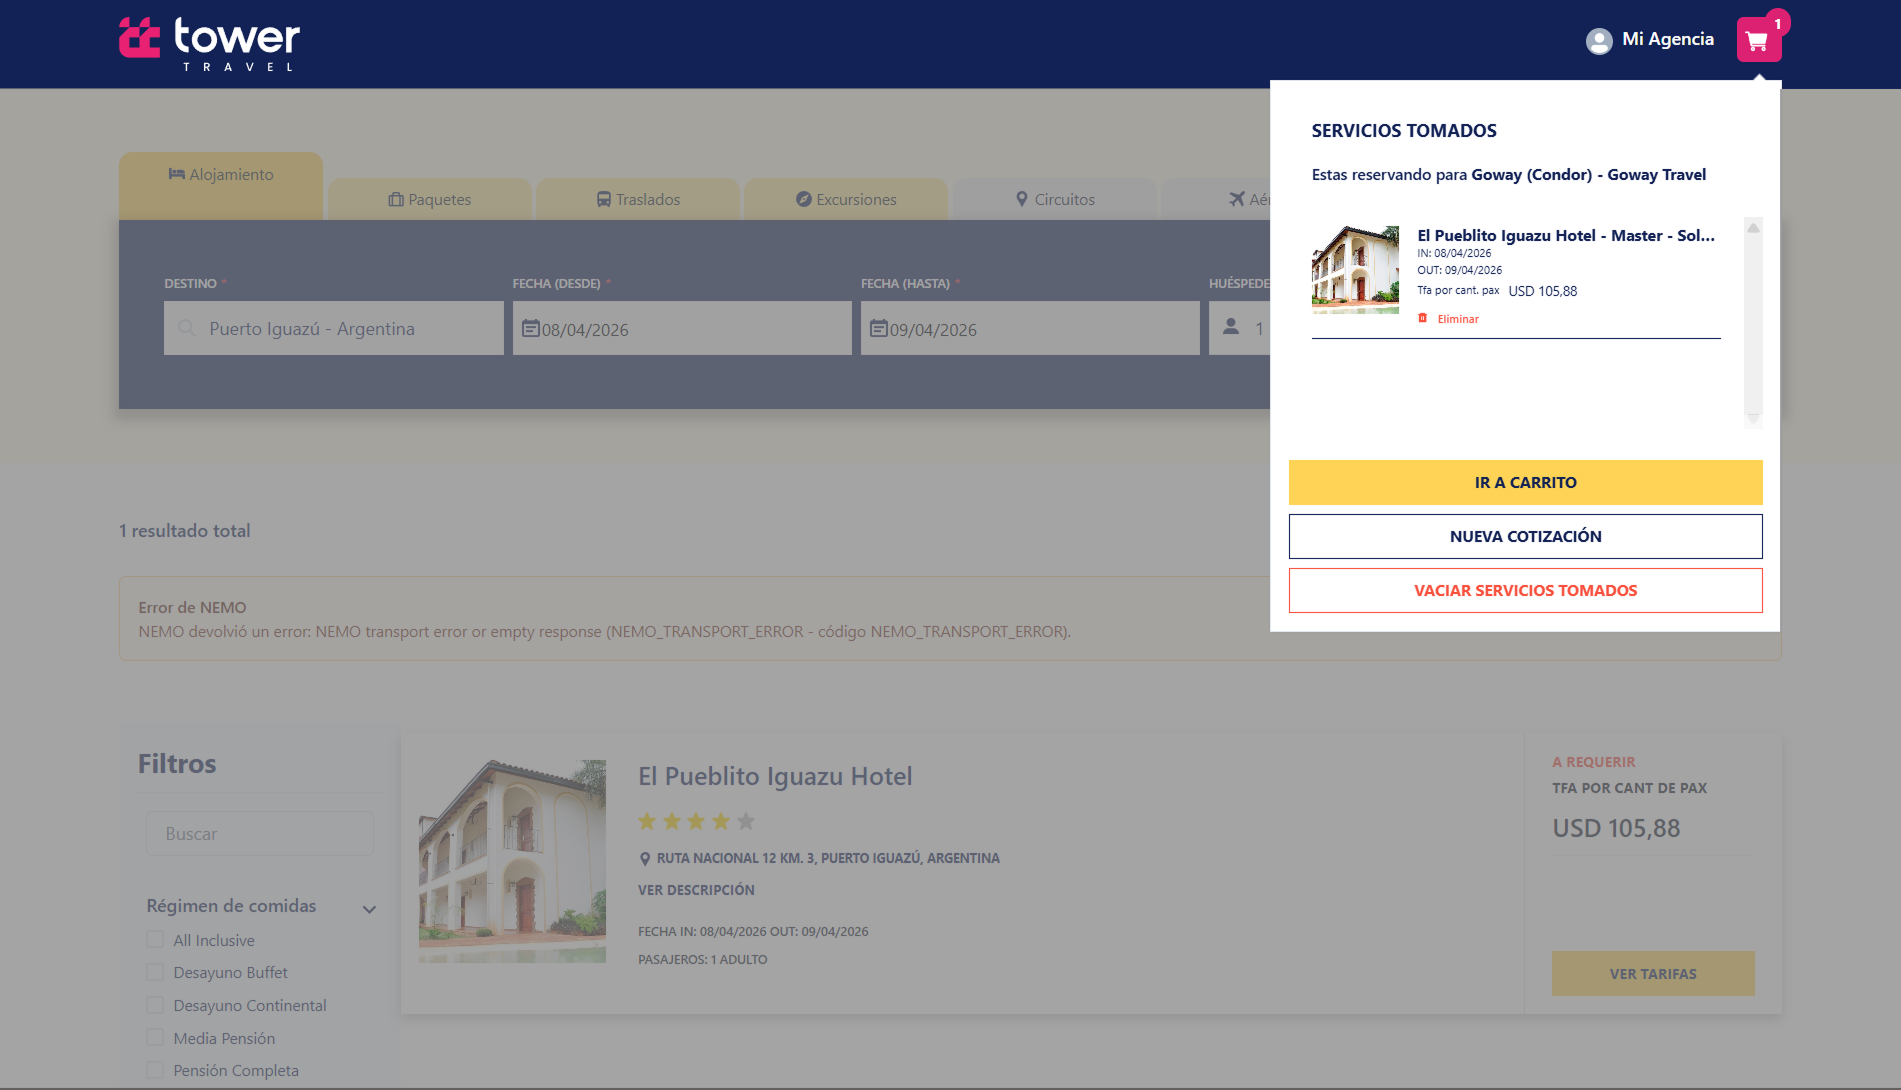Open the El Pueblito hotel thumbnail in cart
Image resolution: width=1901 pixels, height=1090 pixels.
click(x=1355, y=269)
